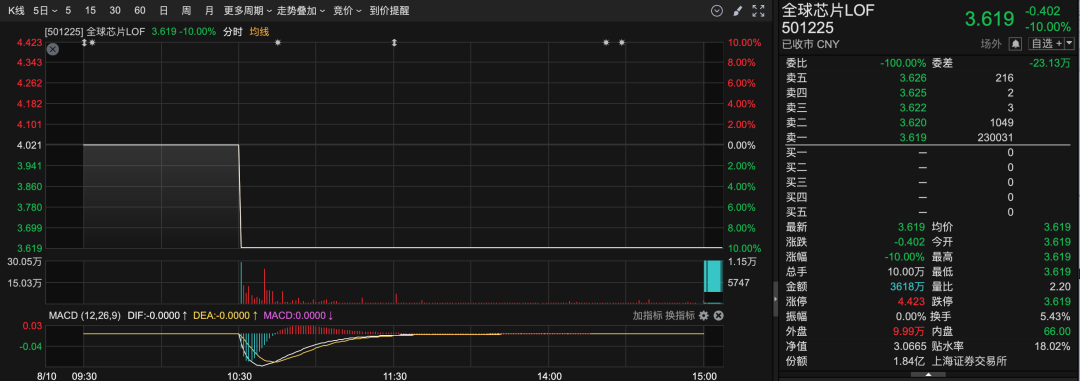Click 加指标 to add indicator
The width and height of the screenshot is (1080, 381).
[647, 316]
